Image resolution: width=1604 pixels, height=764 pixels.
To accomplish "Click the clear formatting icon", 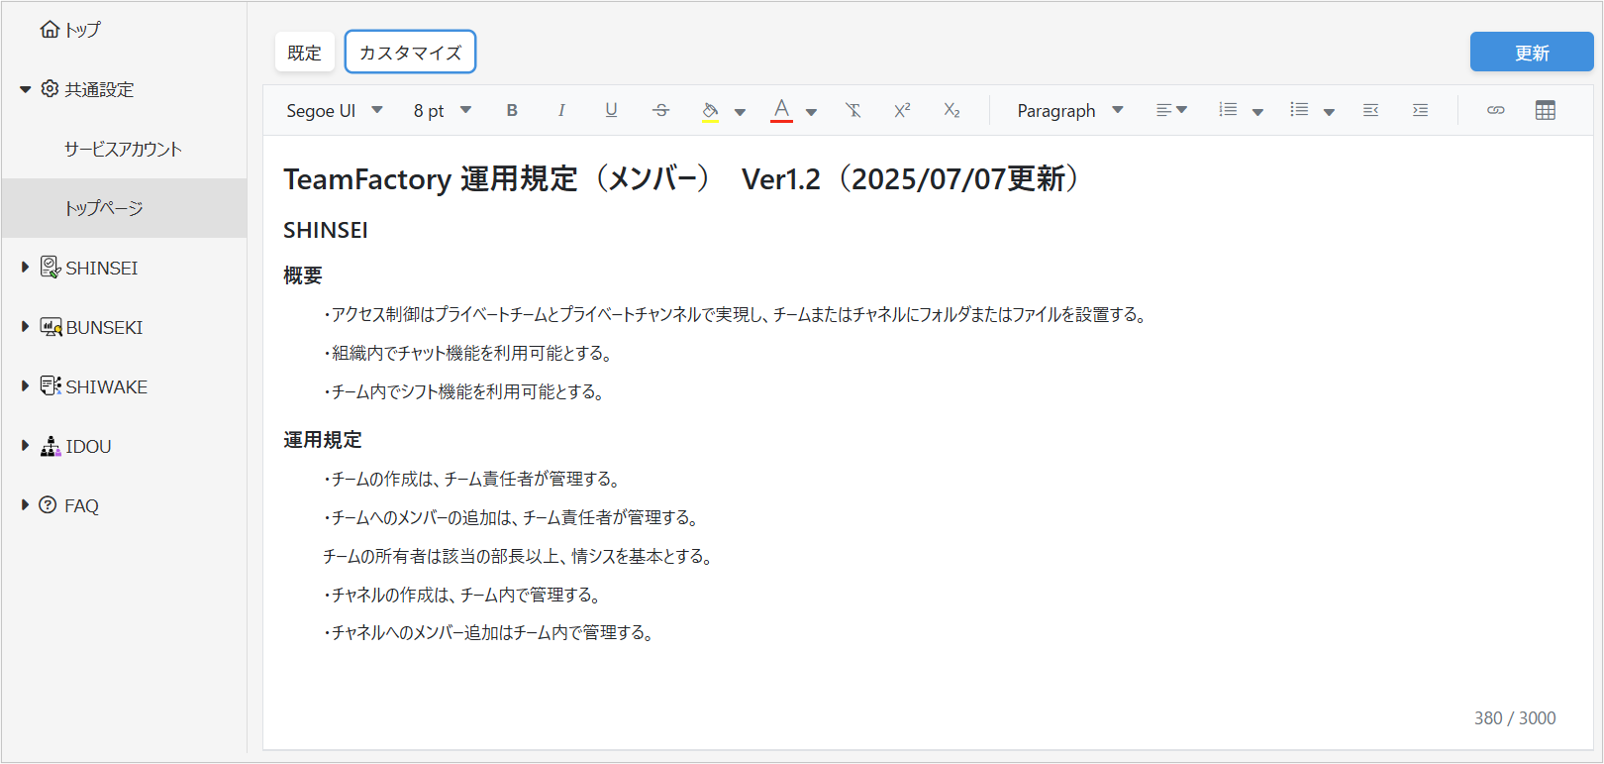I will (853, 110).
